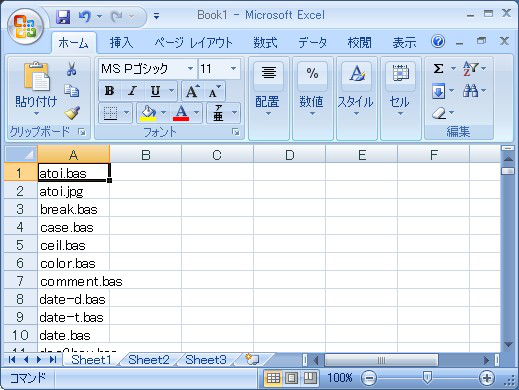Open the Office button menu
The image size is (519, 390).
pos(25,27)
